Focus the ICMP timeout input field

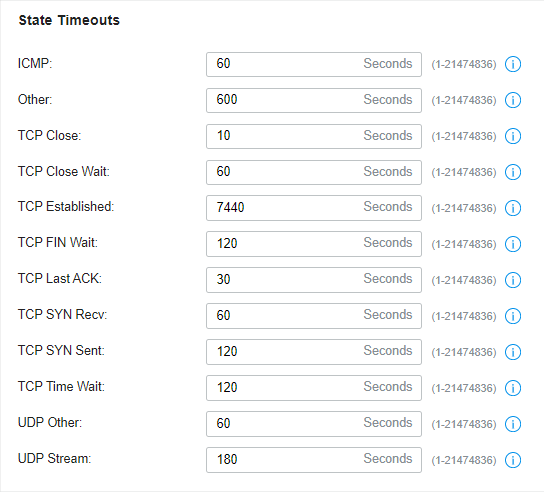pos(314,64)
